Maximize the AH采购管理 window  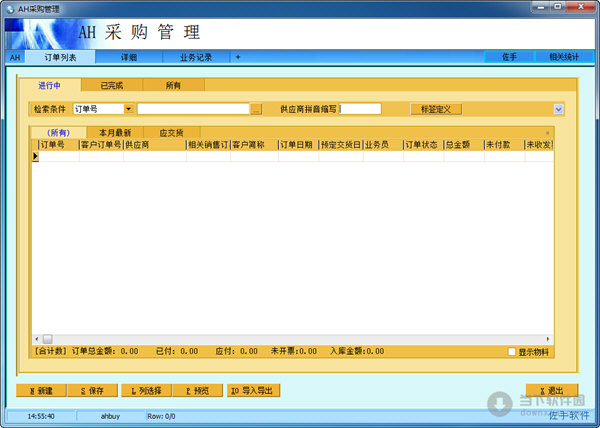558,7
